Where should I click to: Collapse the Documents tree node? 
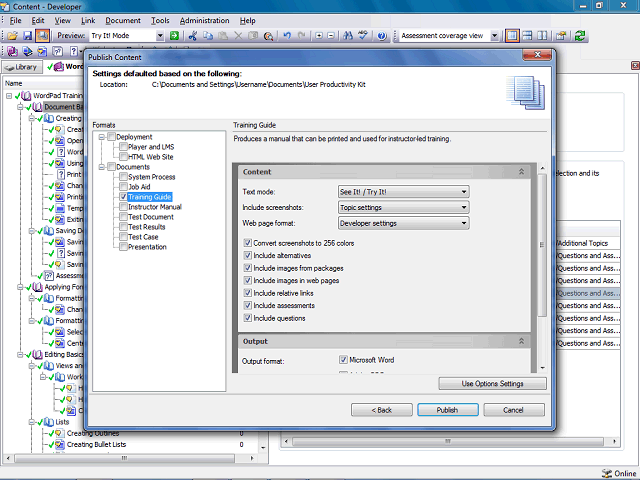pos(102,167)
